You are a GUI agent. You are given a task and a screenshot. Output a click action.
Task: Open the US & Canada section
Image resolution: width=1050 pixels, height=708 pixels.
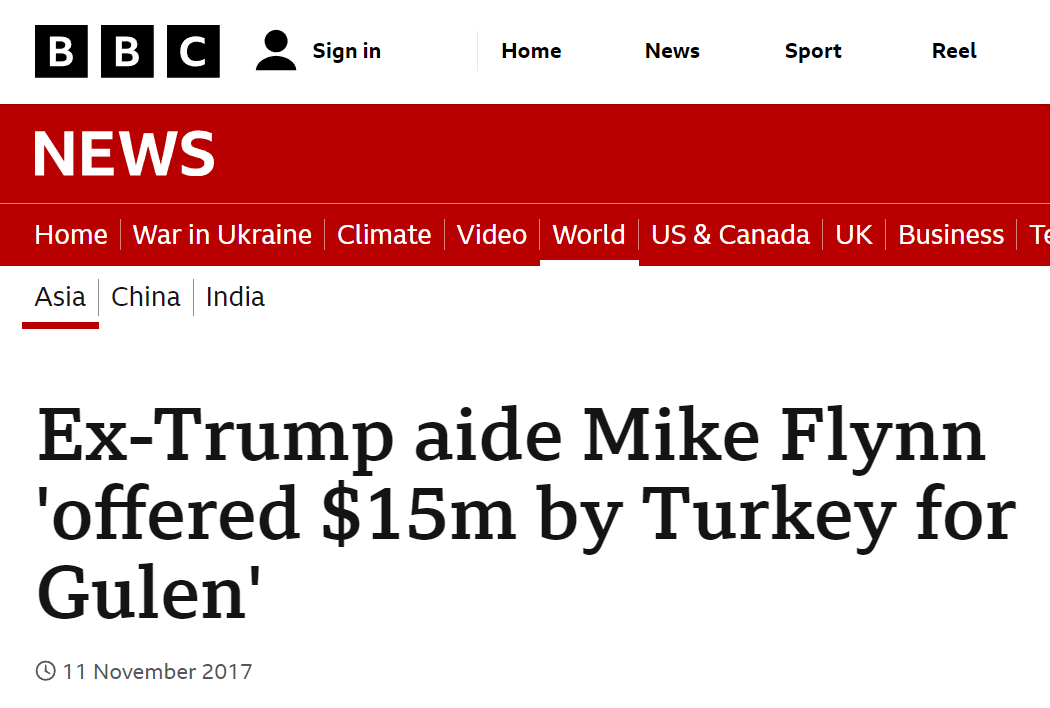(731, 235)
